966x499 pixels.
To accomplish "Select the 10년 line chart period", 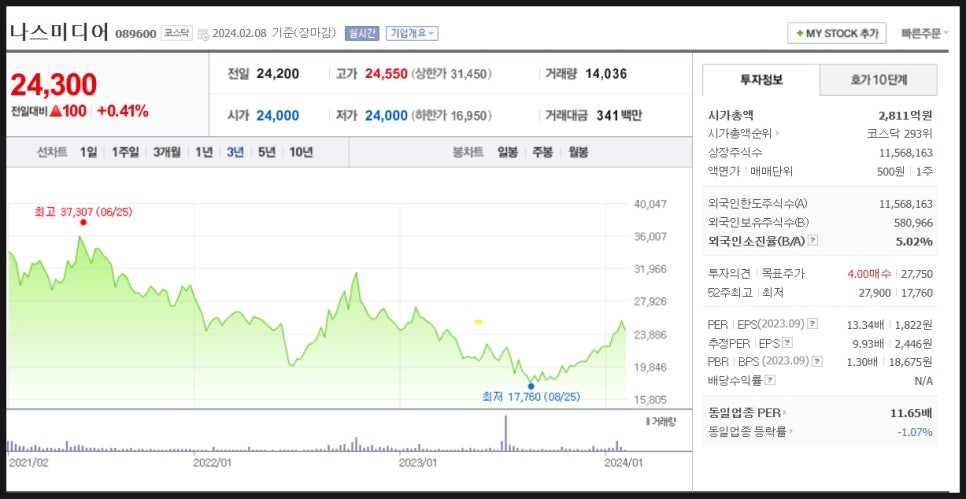I will click(301, 152).
